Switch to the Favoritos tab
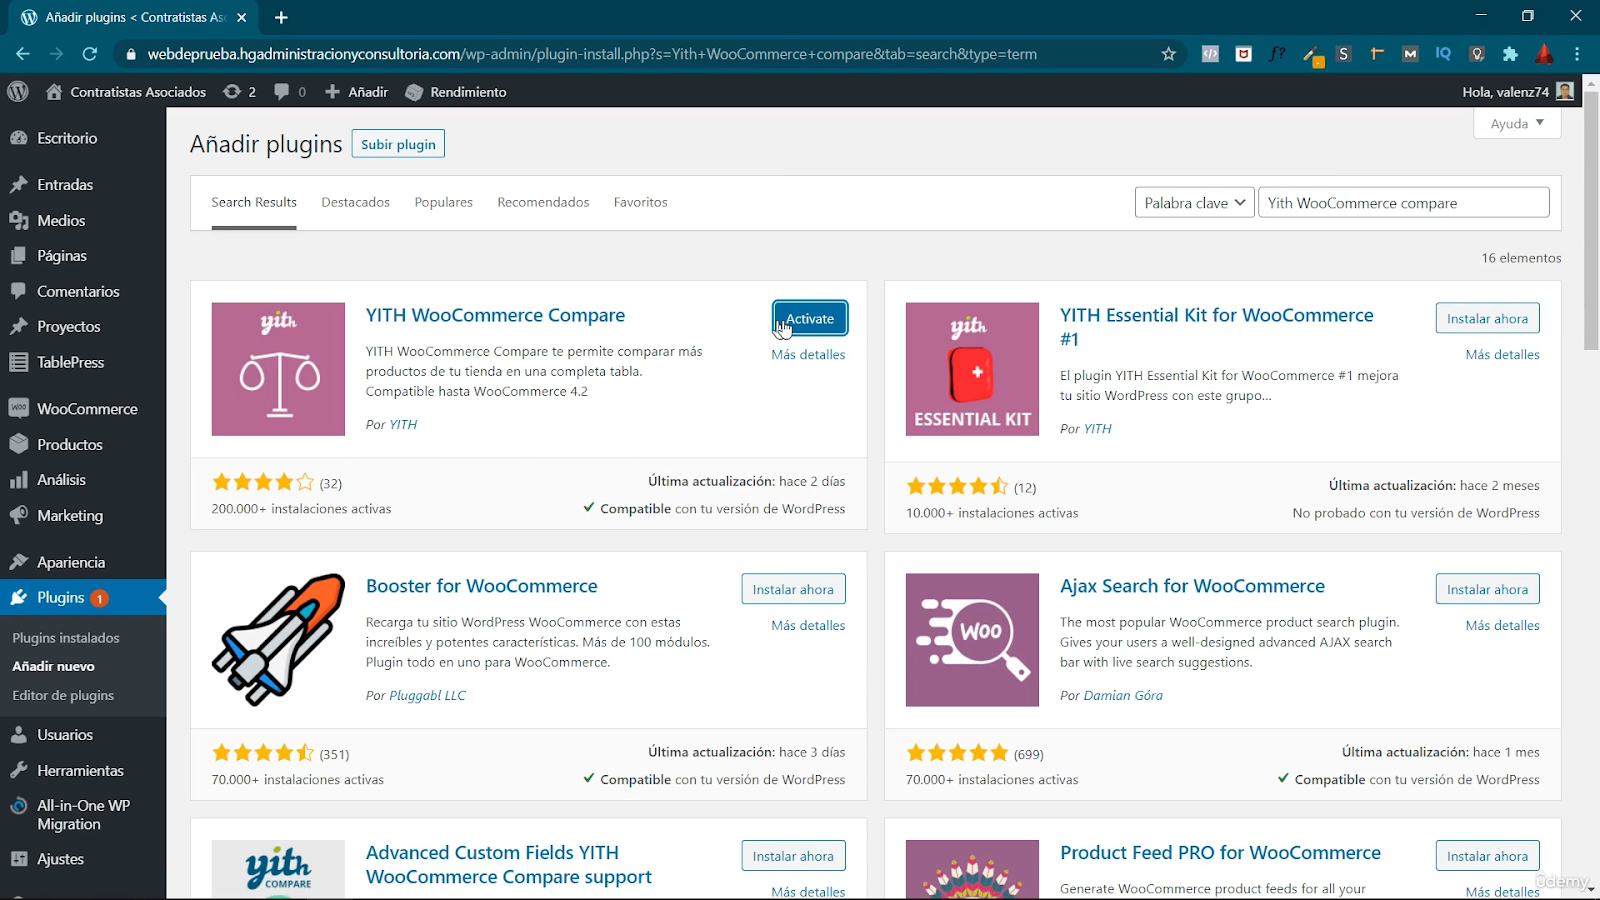 point(640,202)
